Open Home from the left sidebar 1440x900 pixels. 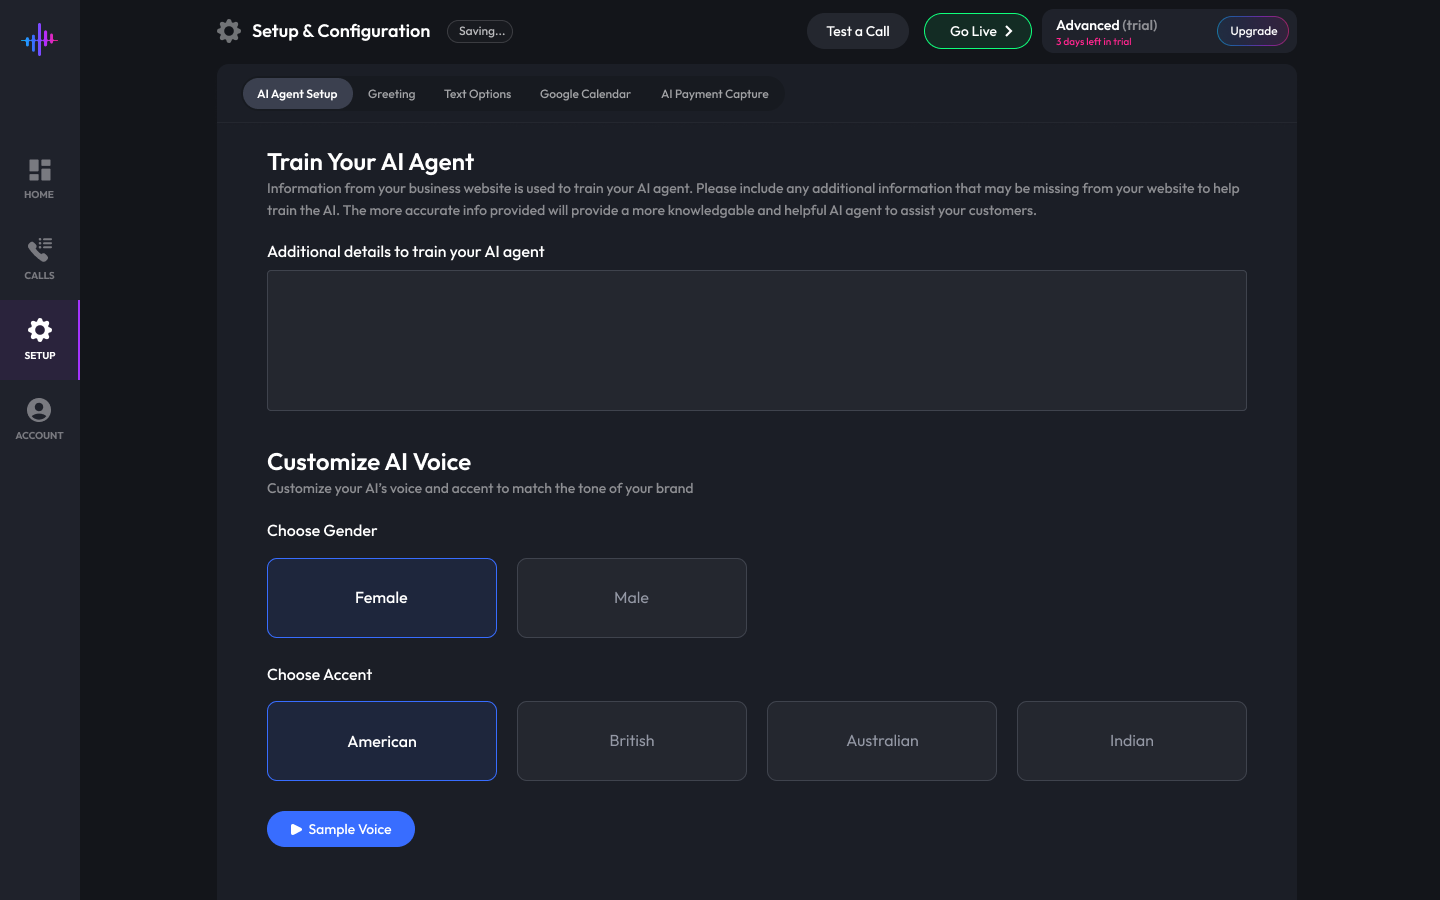(x=39, y=176)
